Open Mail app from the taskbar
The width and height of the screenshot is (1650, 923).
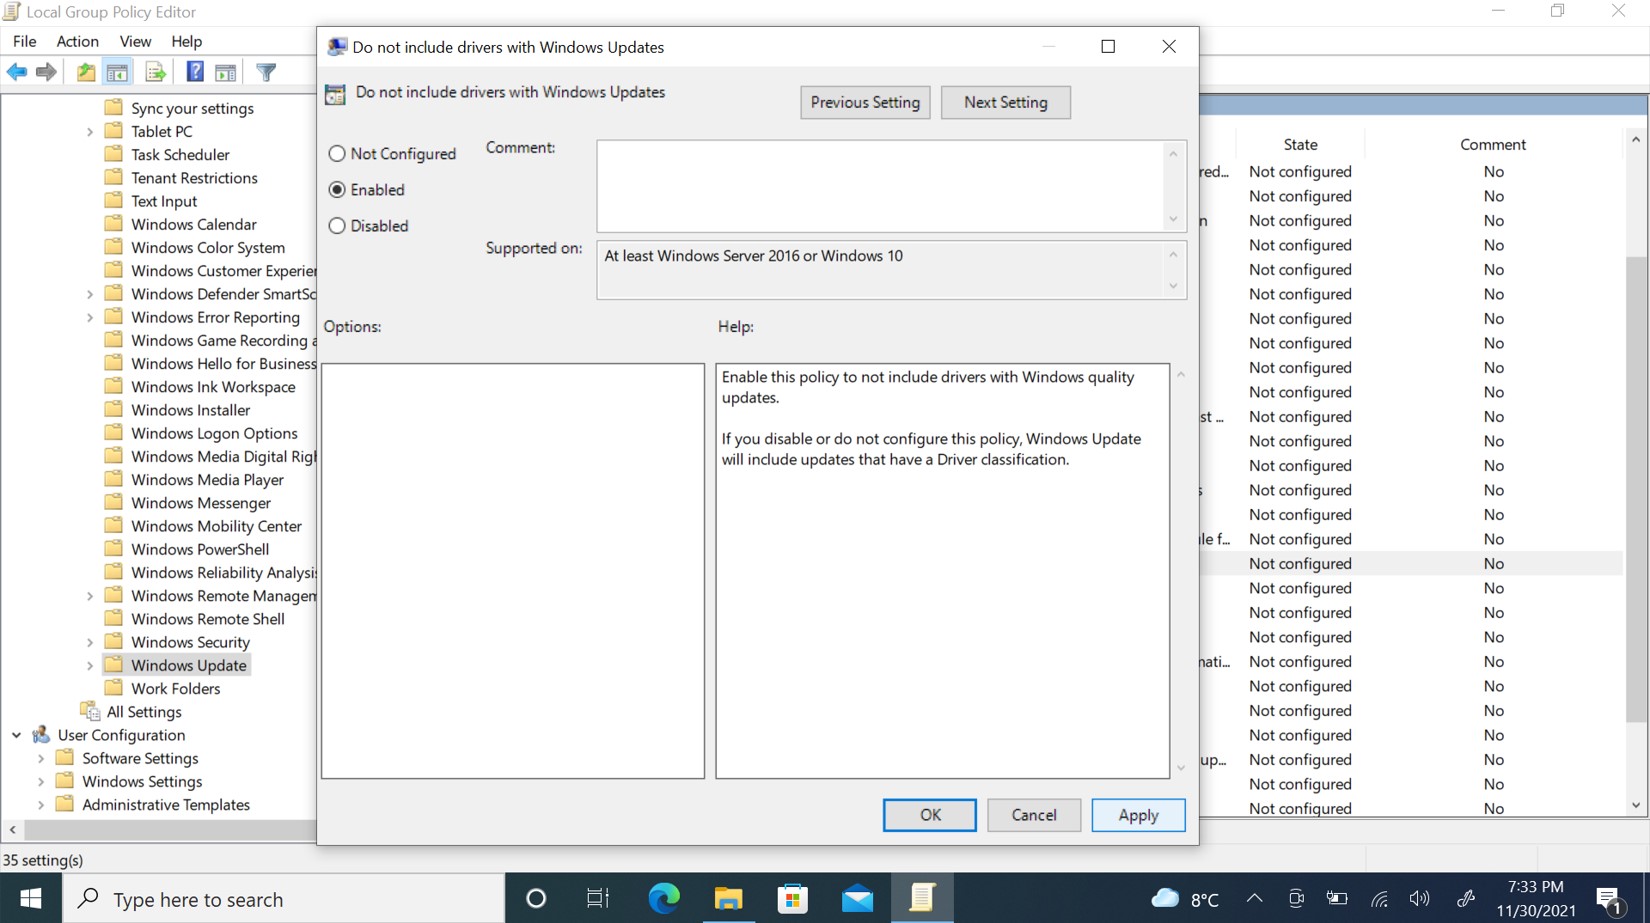click(857, 898)
